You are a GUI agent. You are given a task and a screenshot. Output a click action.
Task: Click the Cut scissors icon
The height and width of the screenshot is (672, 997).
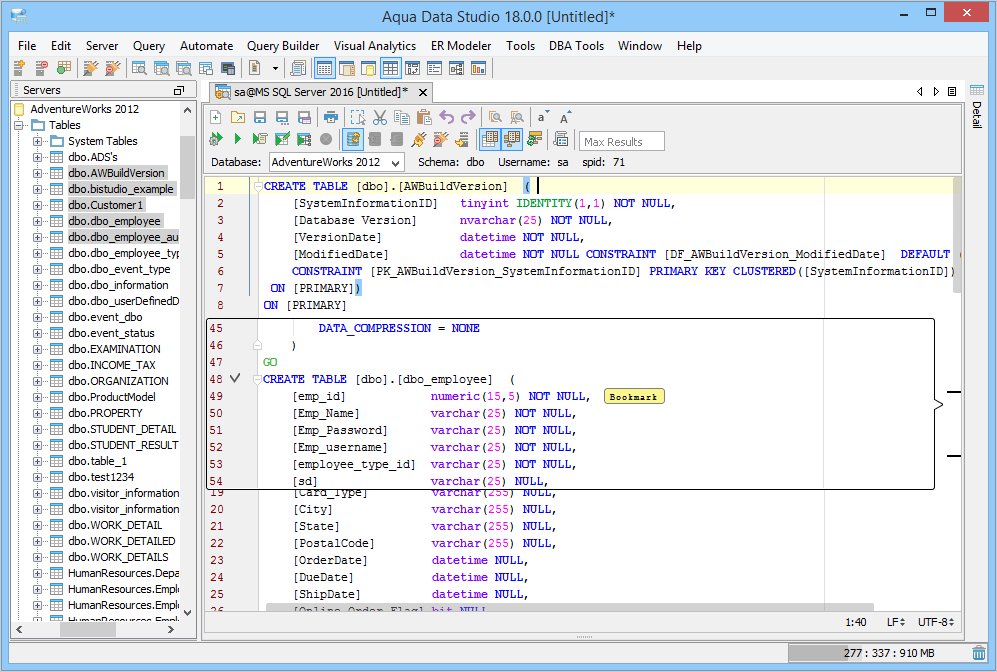tap(379, 117)
